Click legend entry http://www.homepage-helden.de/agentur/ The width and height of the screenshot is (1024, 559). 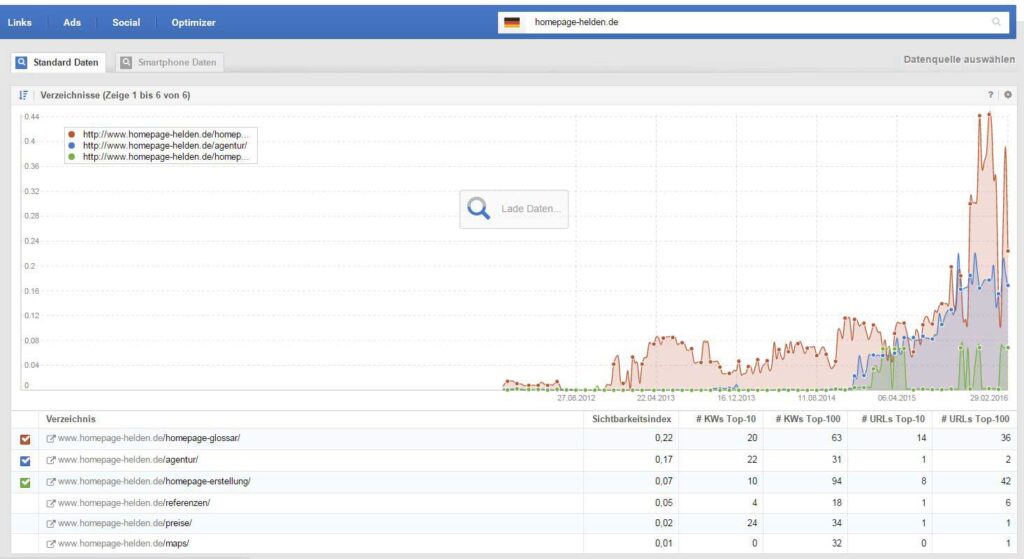click(x=165, y=146)
